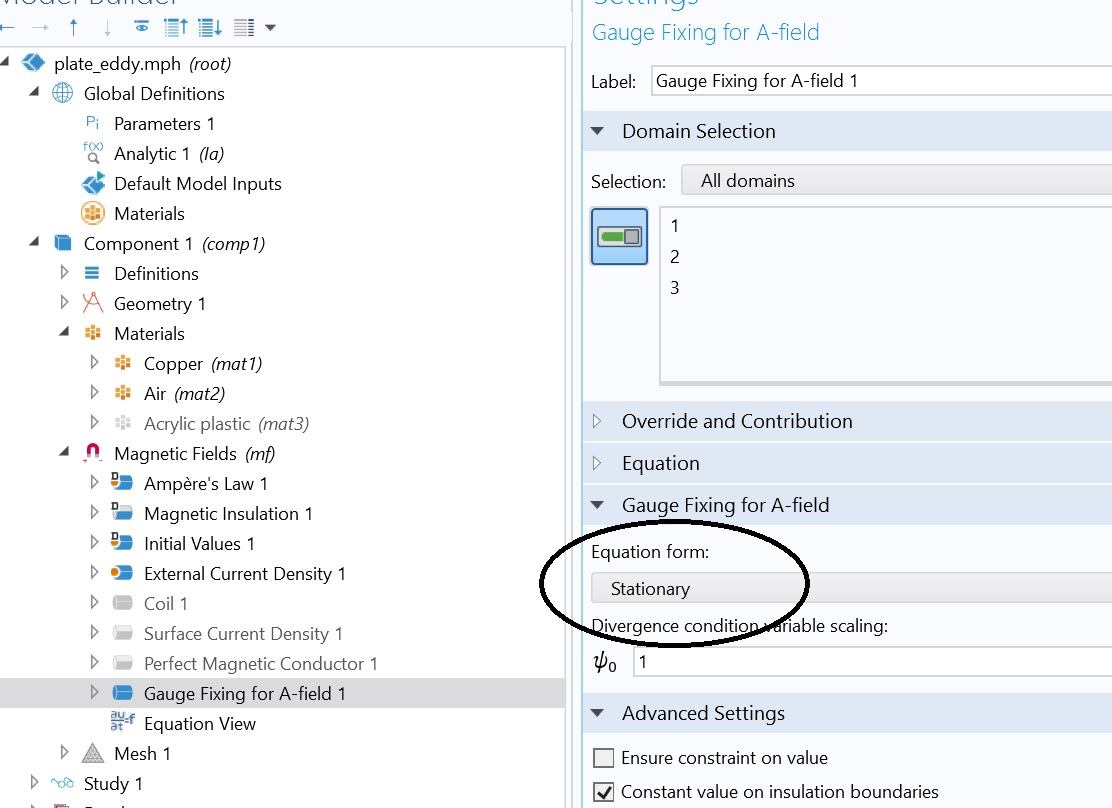The height and width of the screenshot is (808, 1112).
Task: Open the Equation View node
Action: click(199, 724)
